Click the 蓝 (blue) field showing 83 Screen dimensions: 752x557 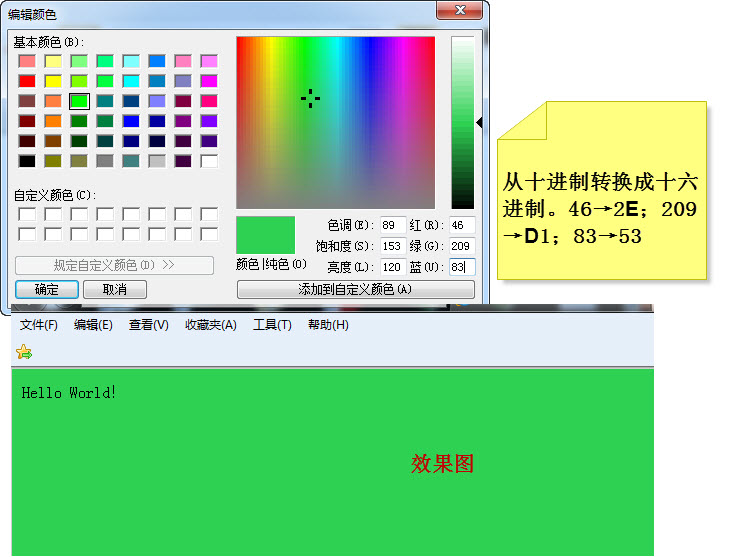click(x=462, y=267)
